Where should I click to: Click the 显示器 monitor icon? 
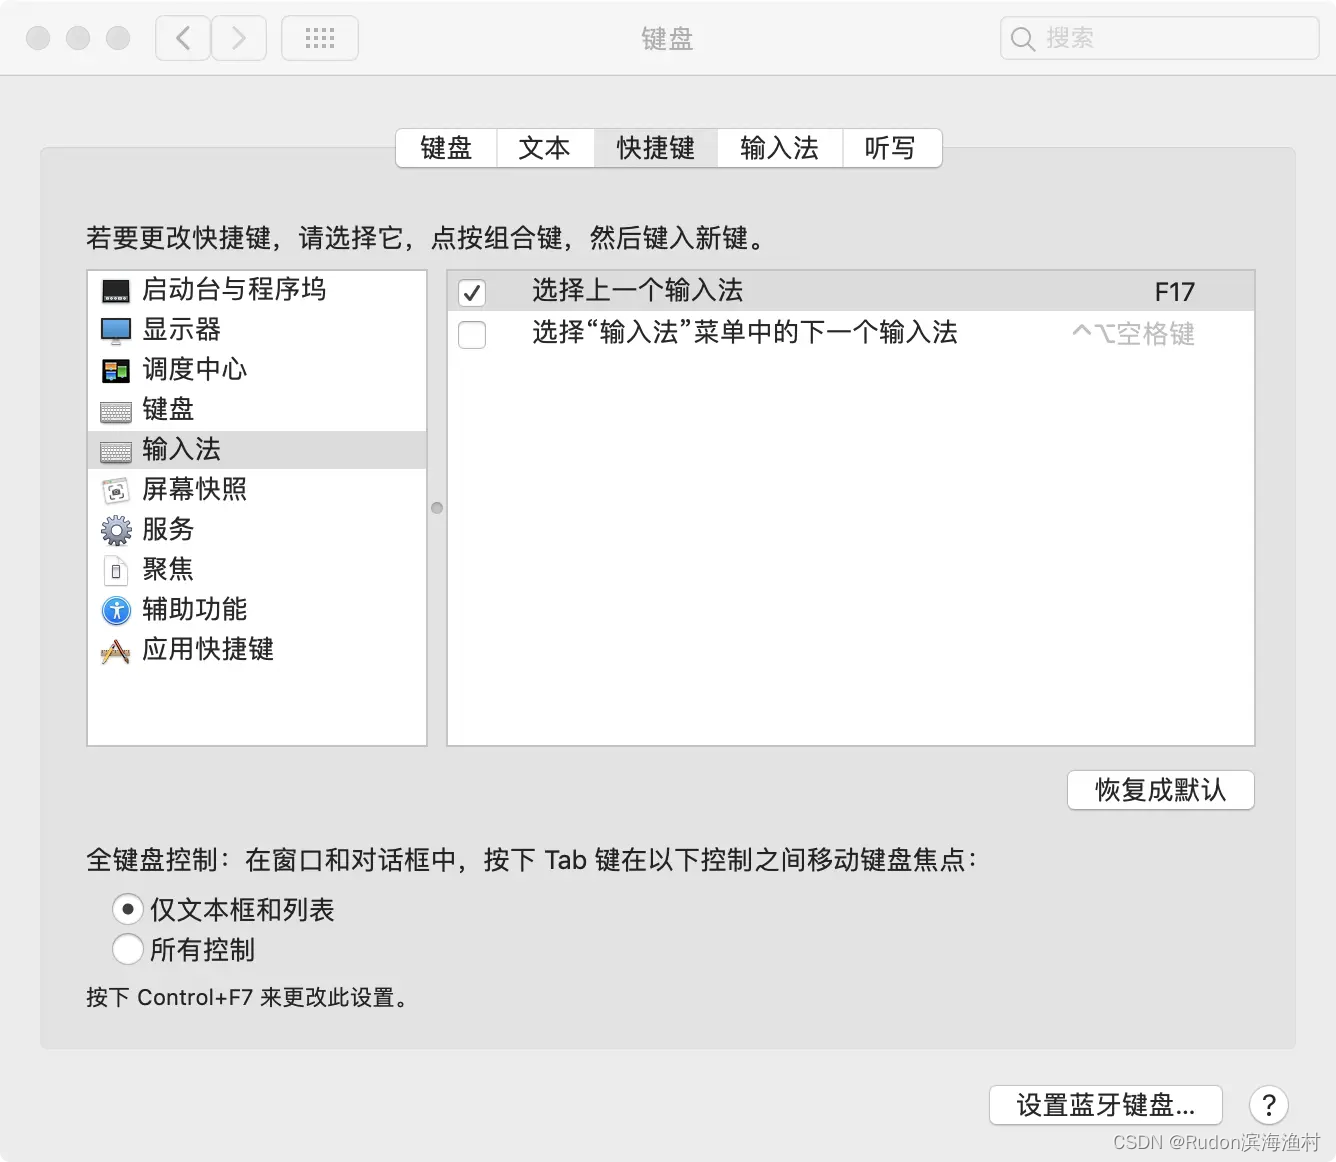116,331
